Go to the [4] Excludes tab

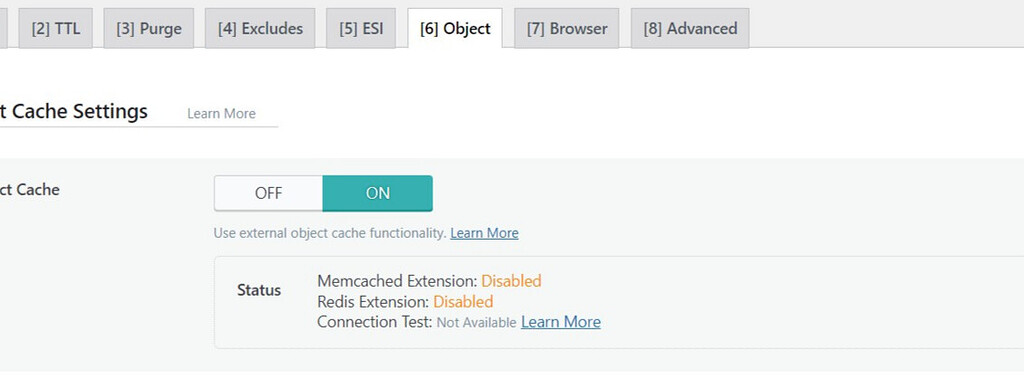[x=260, y=29]
